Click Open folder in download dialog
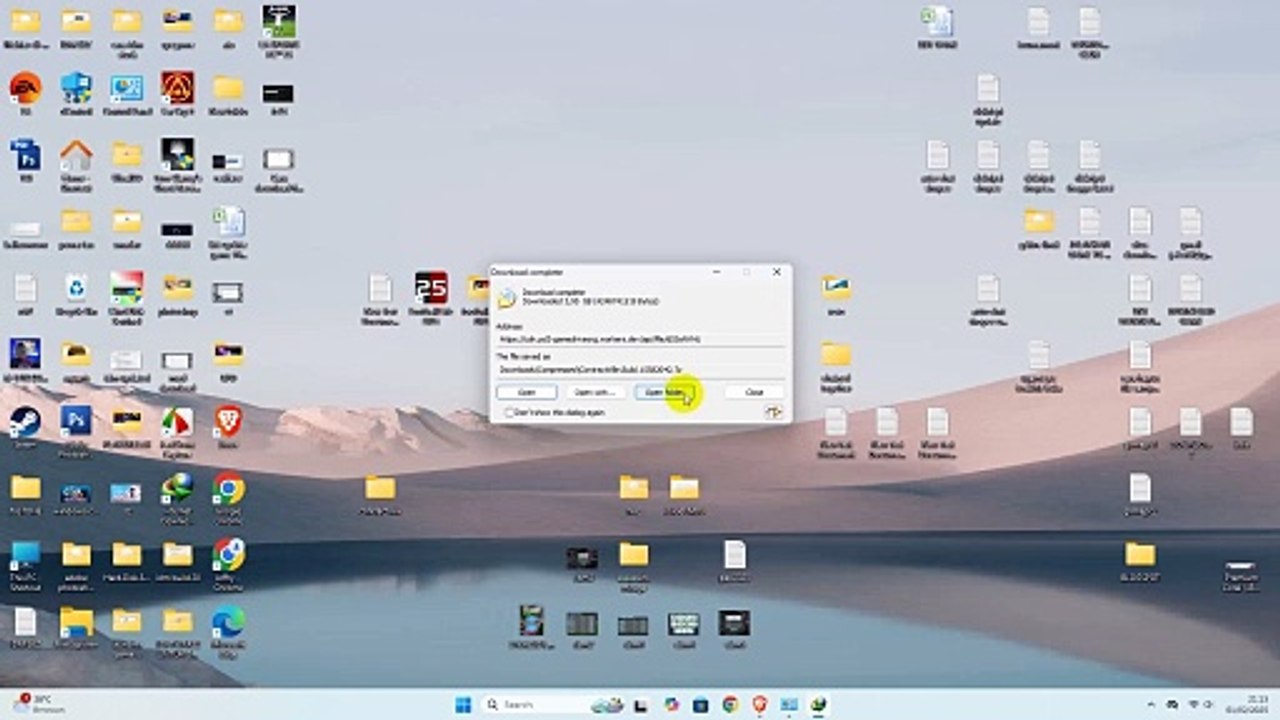 pyautogui.click(x=664, y=392)
